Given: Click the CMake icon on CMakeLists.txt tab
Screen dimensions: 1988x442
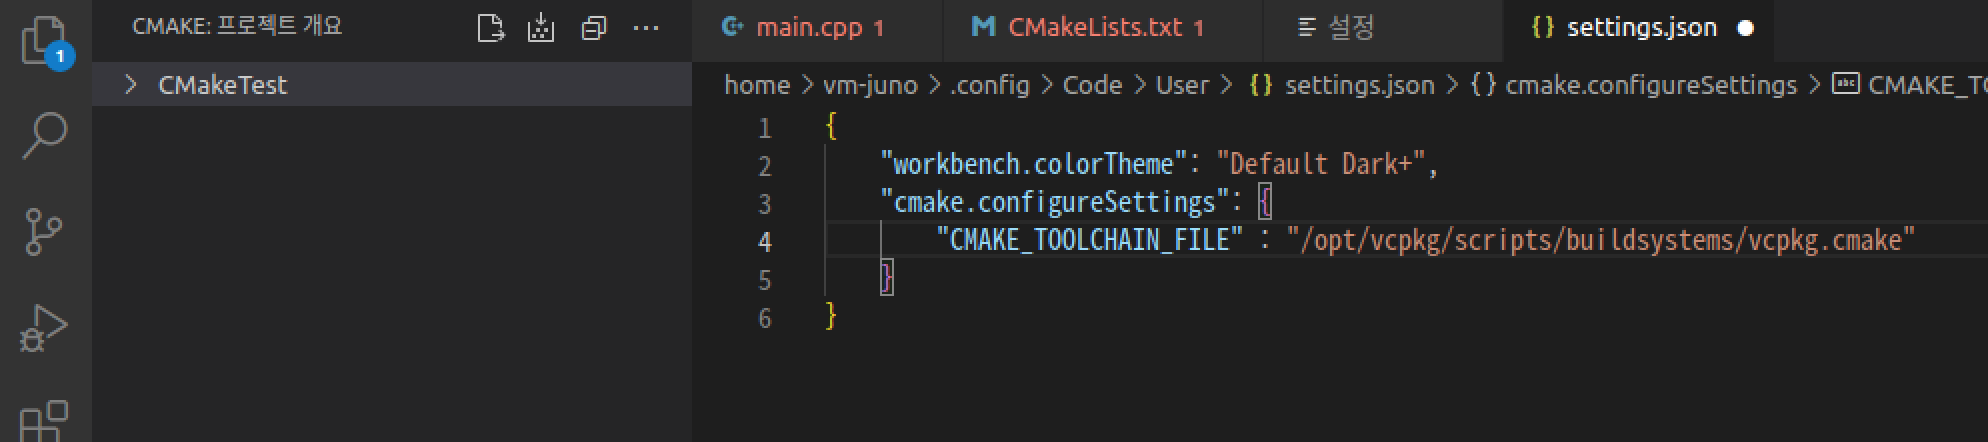Looking at the screenshot, I should click(984, 27).
